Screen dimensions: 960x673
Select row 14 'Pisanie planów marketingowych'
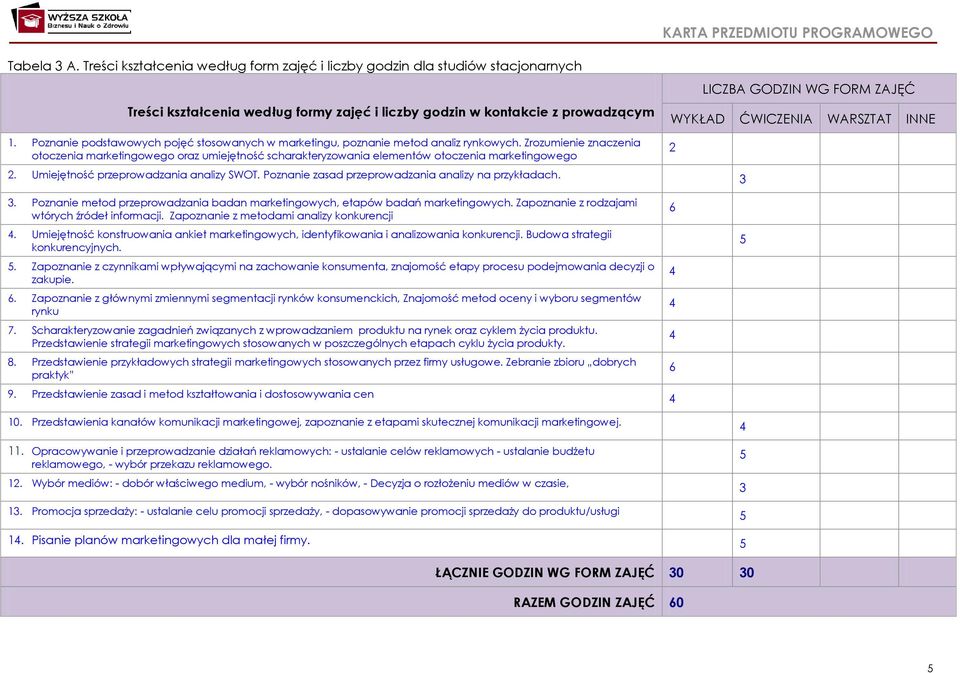pyautogui.click(x=171, y=540)
